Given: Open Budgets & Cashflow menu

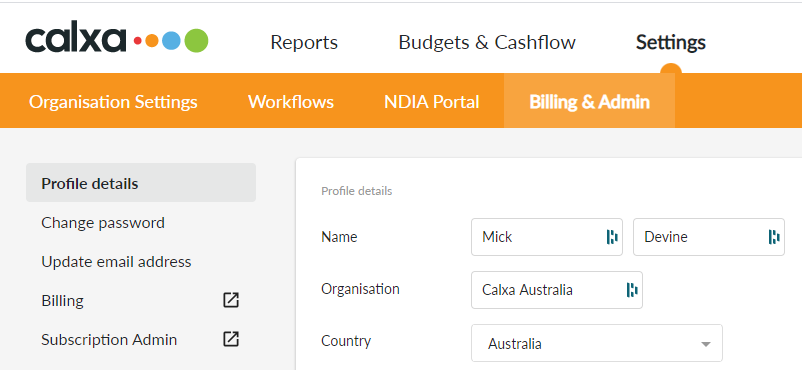Looking at the screenshot, I should coord(487,42).
